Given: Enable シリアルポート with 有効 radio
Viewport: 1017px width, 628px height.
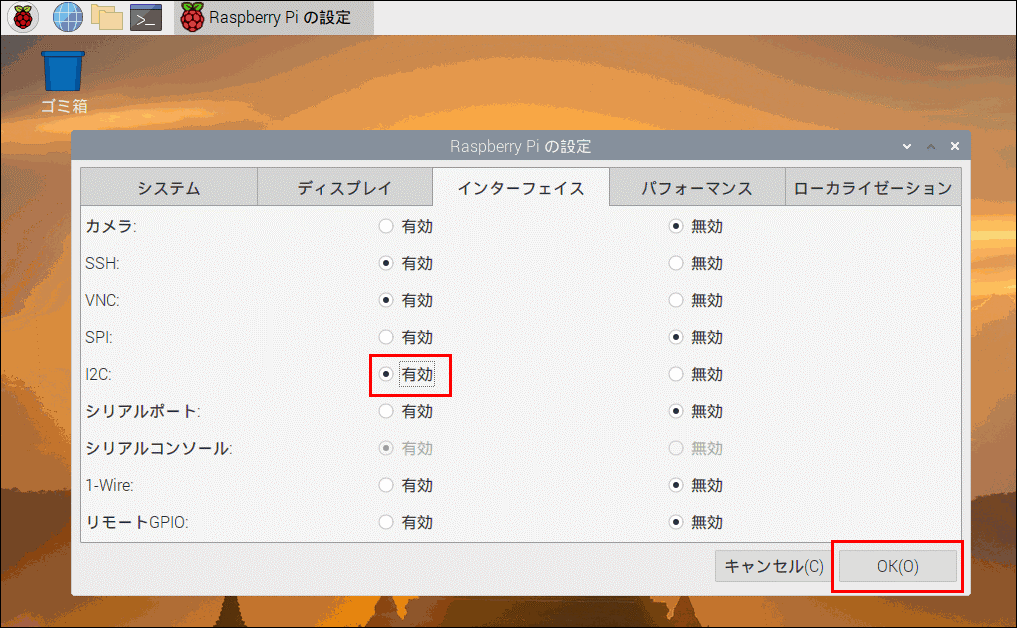Looking at the screenshot, I should (386, 411).
